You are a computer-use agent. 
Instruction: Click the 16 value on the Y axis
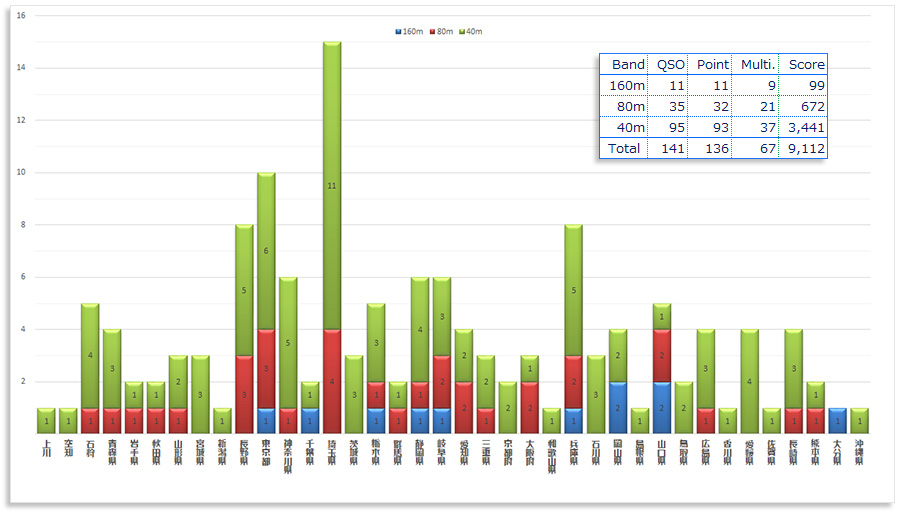coord(22,16)
